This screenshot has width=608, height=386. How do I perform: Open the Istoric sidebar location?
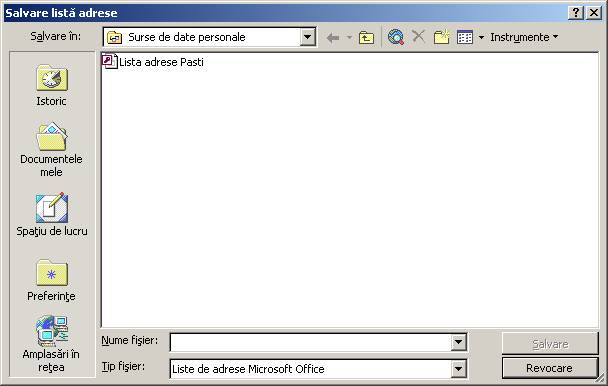tap(52, 85)
